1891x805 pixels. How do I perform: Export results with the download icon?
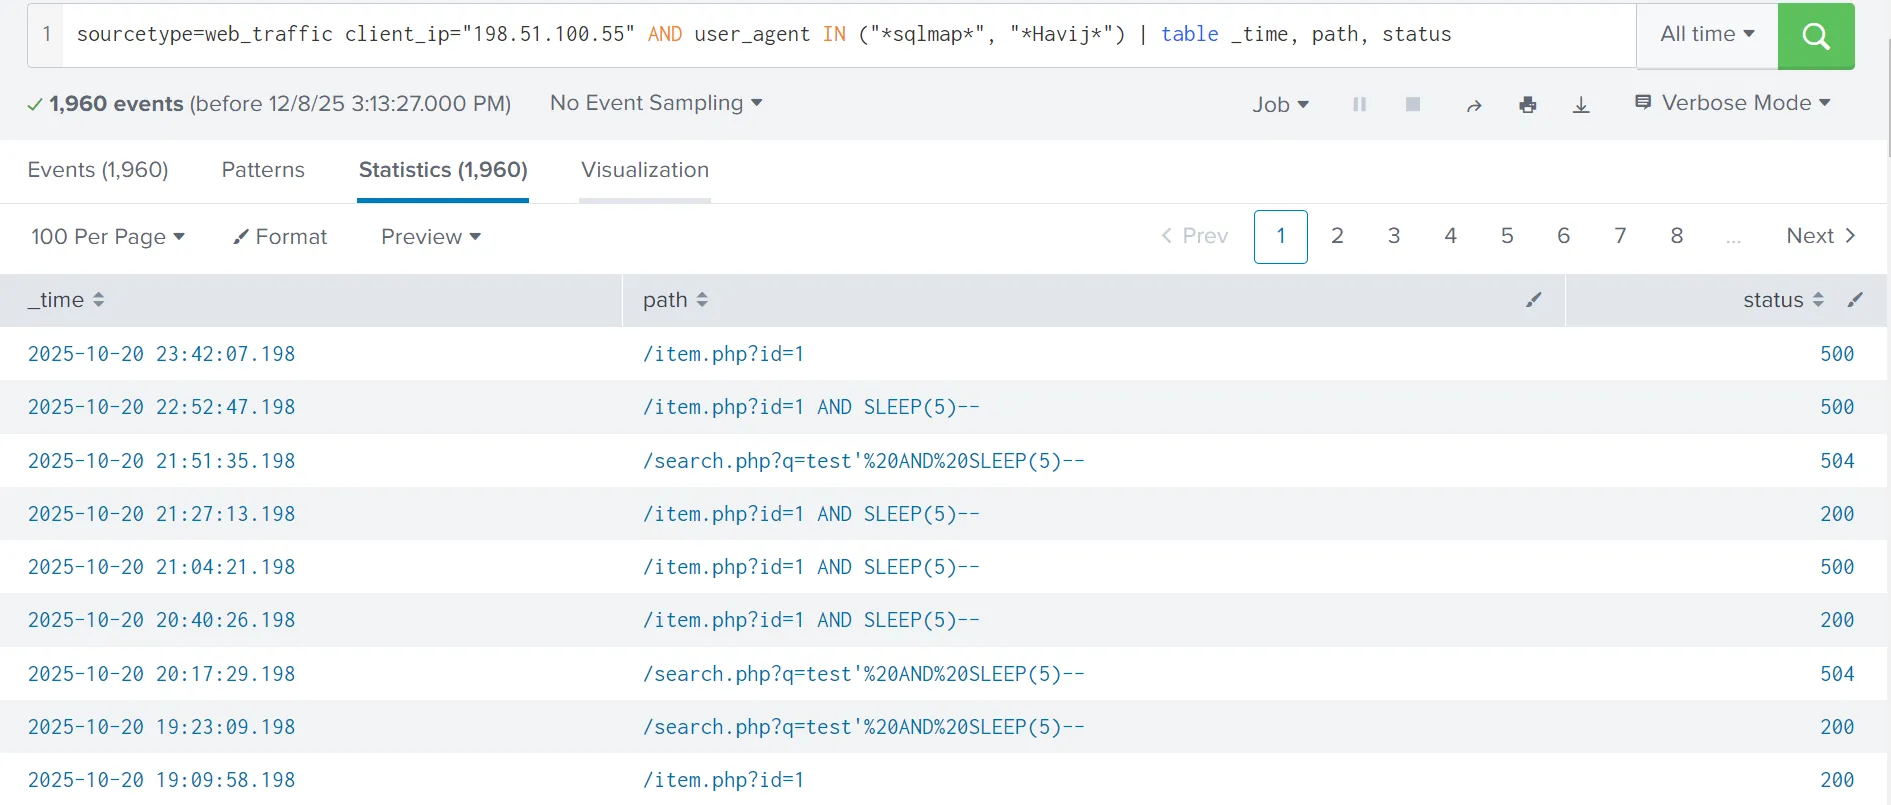pyautogui.click(x=1581, y=104)
